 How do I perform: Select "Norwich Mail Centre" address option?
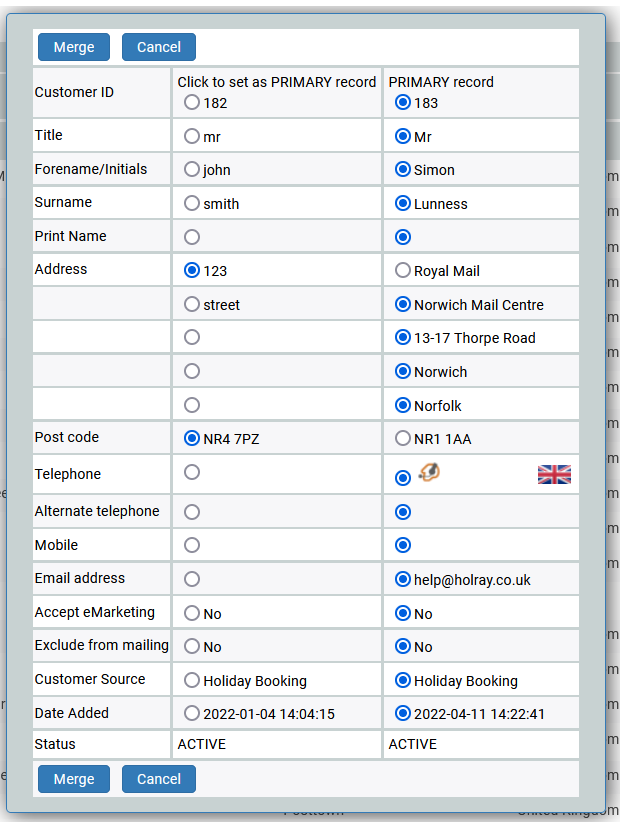(403, 305)
